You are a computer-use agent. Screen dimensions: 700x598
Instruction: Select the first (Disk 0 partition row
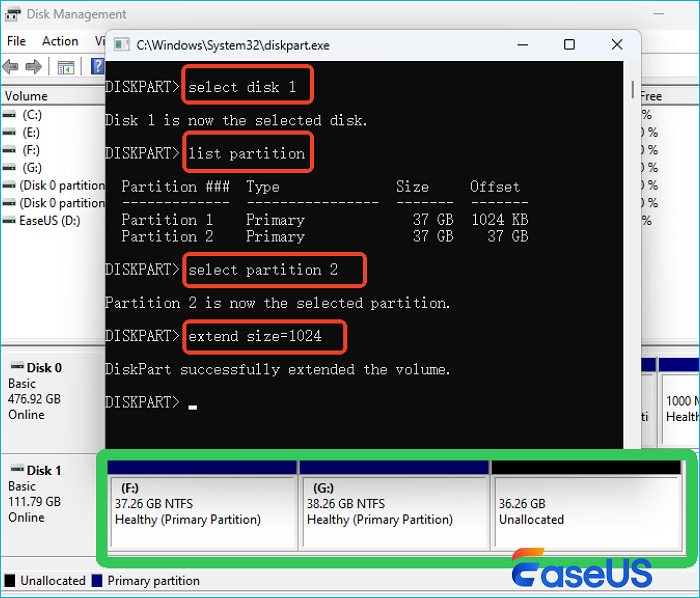[54, 186]
